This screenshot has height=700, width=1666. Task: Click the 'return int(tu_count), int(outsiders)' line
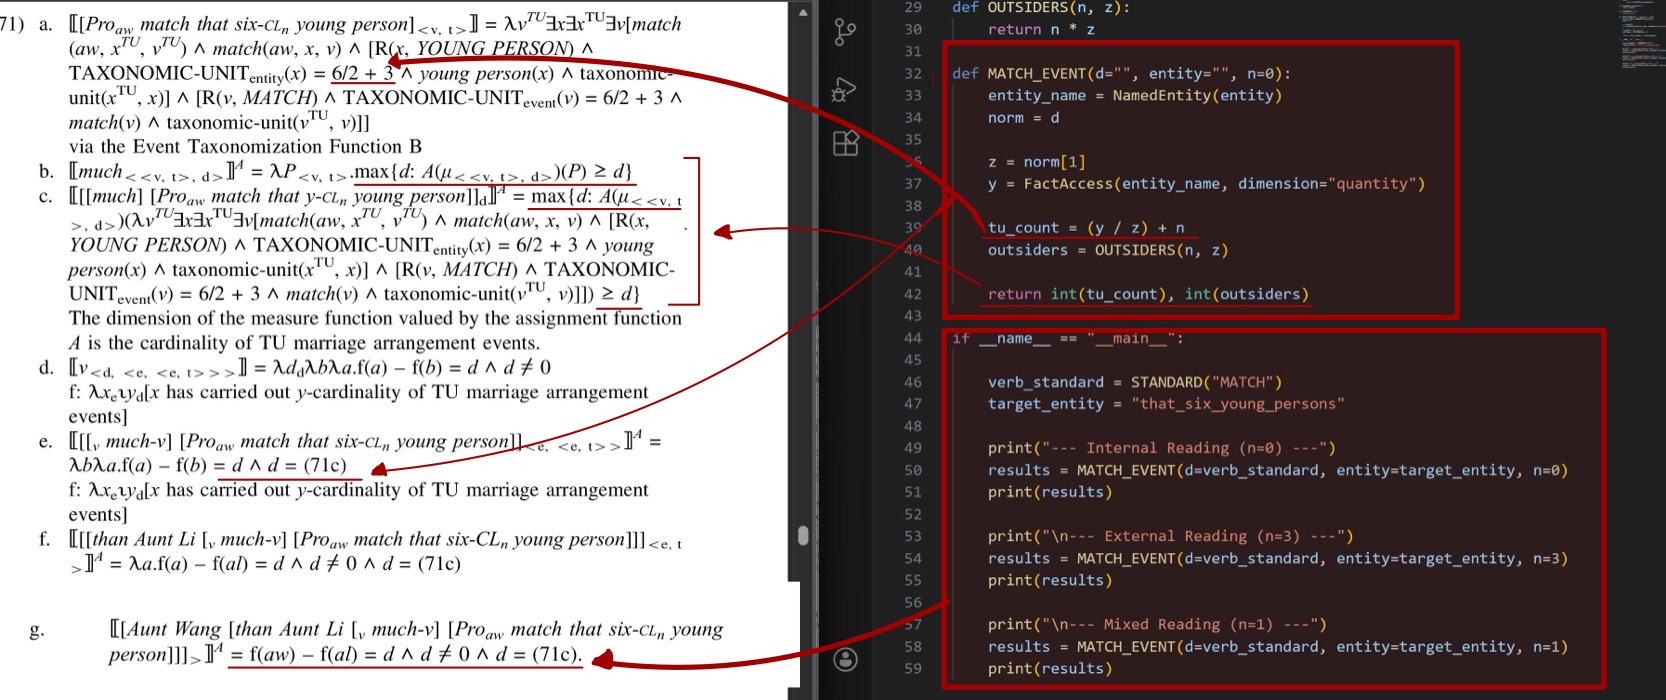click(1148, 293)
